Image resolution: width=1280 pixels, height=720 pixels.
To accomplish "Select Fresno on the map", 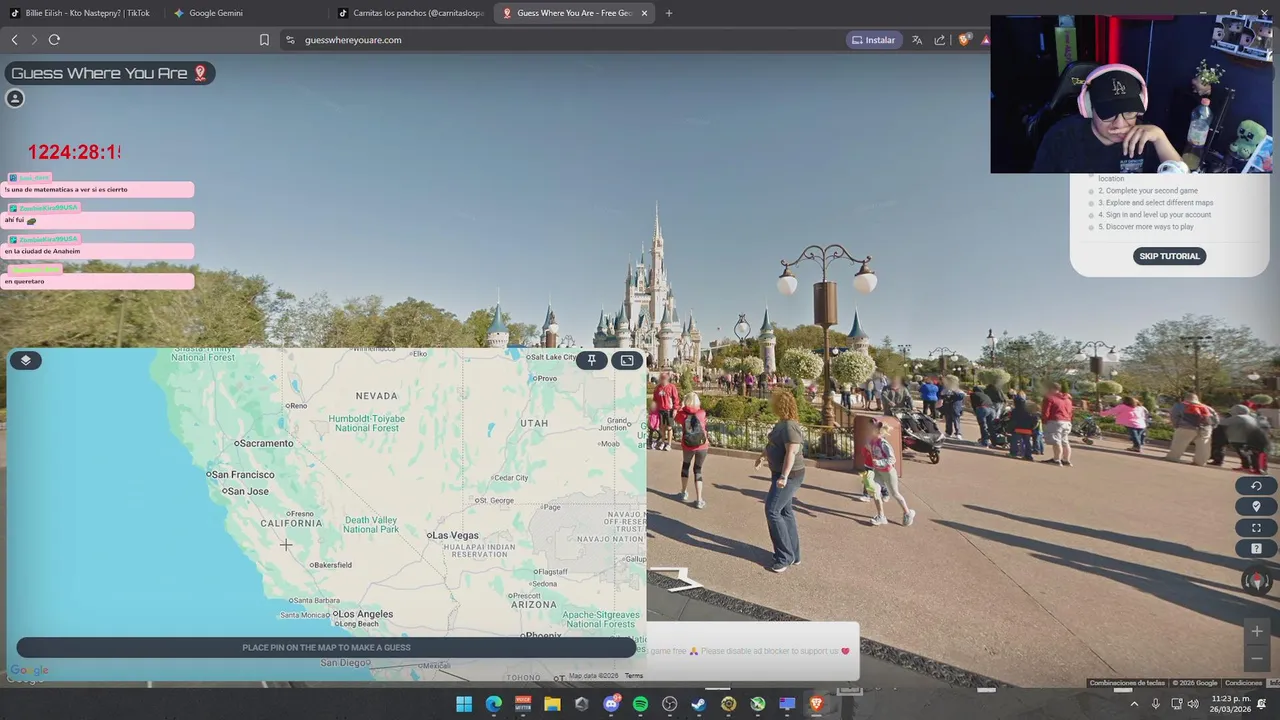I will click(301, 514).
